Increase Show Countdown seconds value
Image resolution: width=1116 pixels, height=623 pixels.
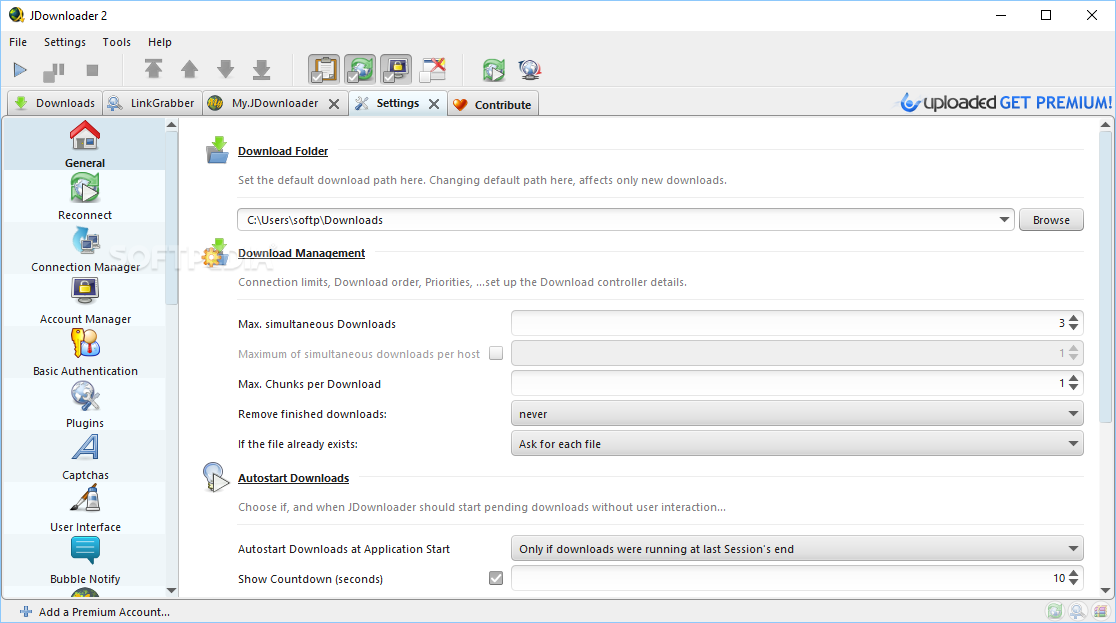pos(1073,574)
